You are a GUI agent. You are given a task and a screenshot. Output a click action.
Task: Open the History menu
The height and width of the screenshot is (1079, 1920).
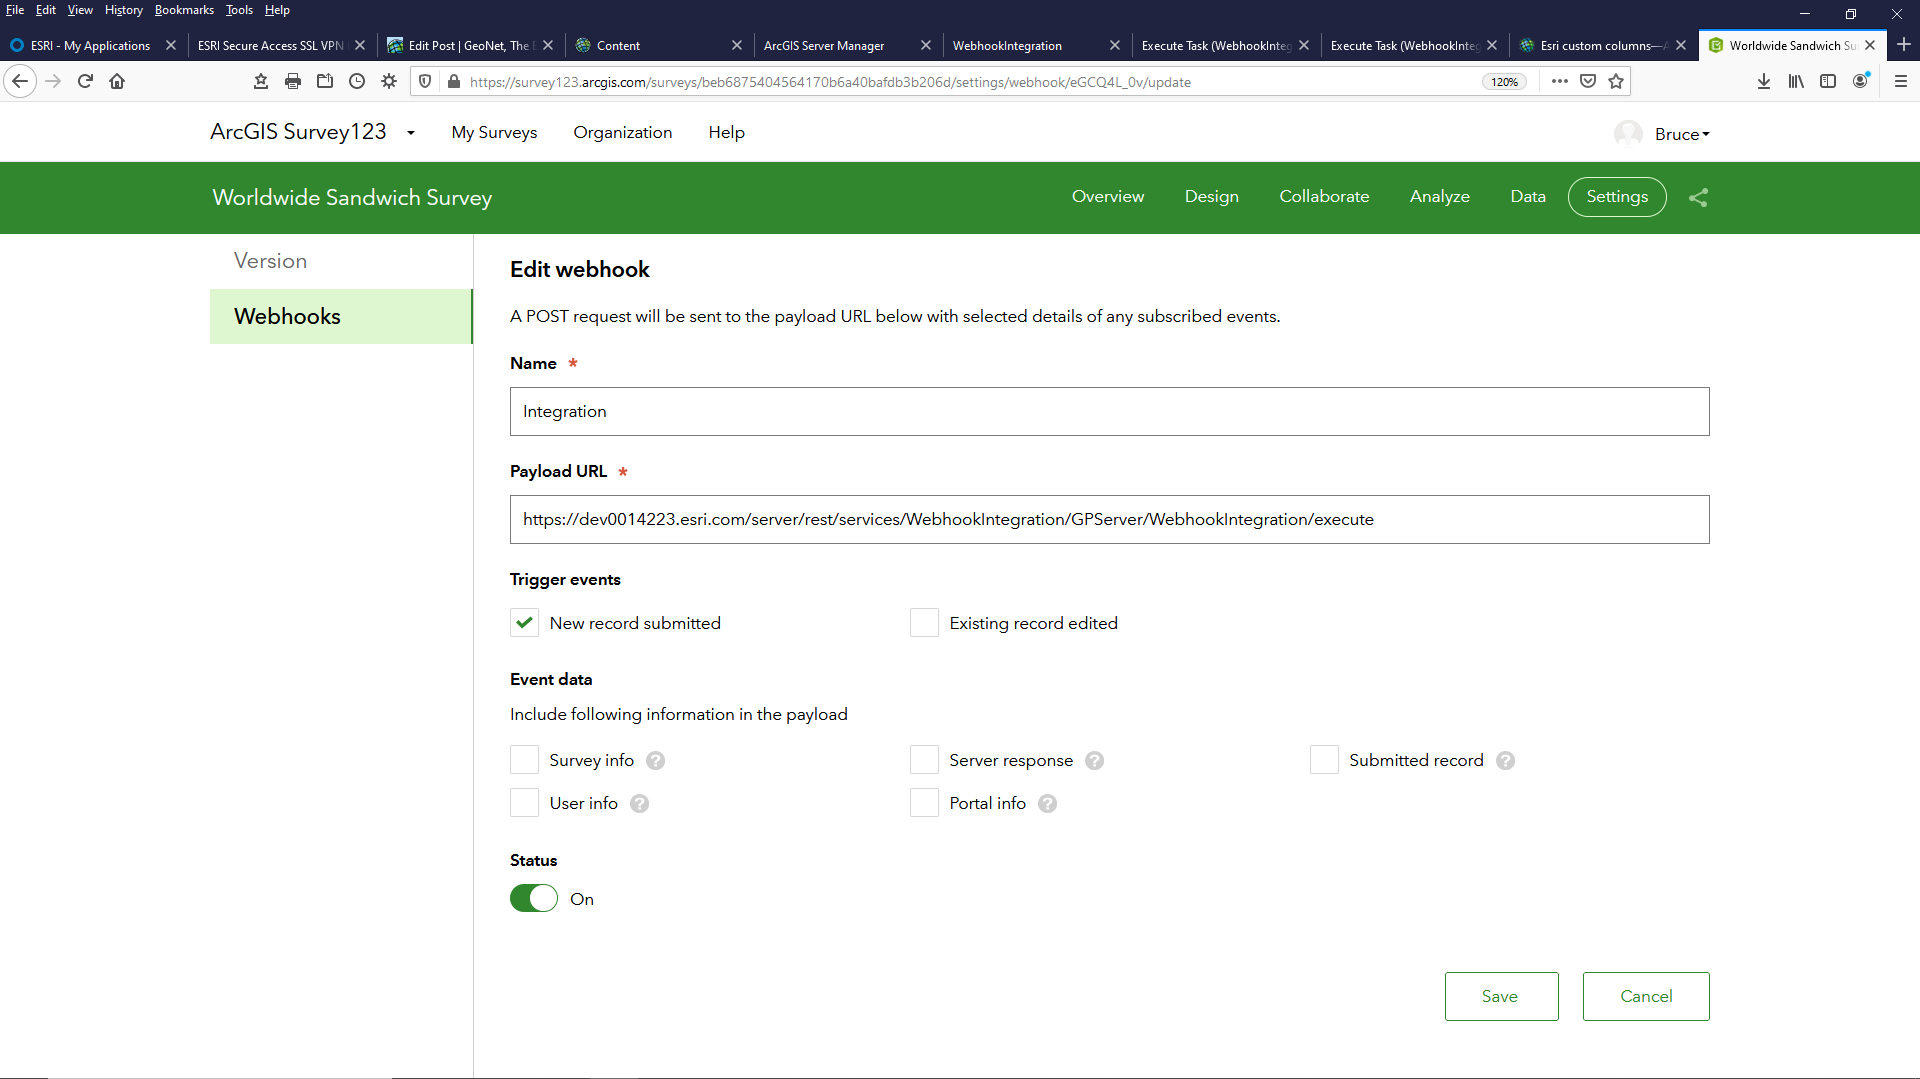tap(123, 10)
